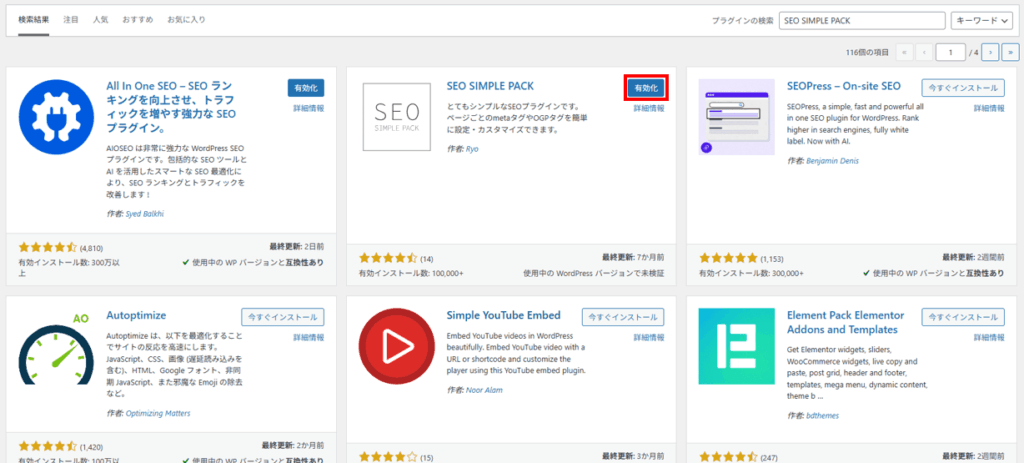
Task: Click SEO SIMPLE PACK star rating
Action: pos(388,258)
